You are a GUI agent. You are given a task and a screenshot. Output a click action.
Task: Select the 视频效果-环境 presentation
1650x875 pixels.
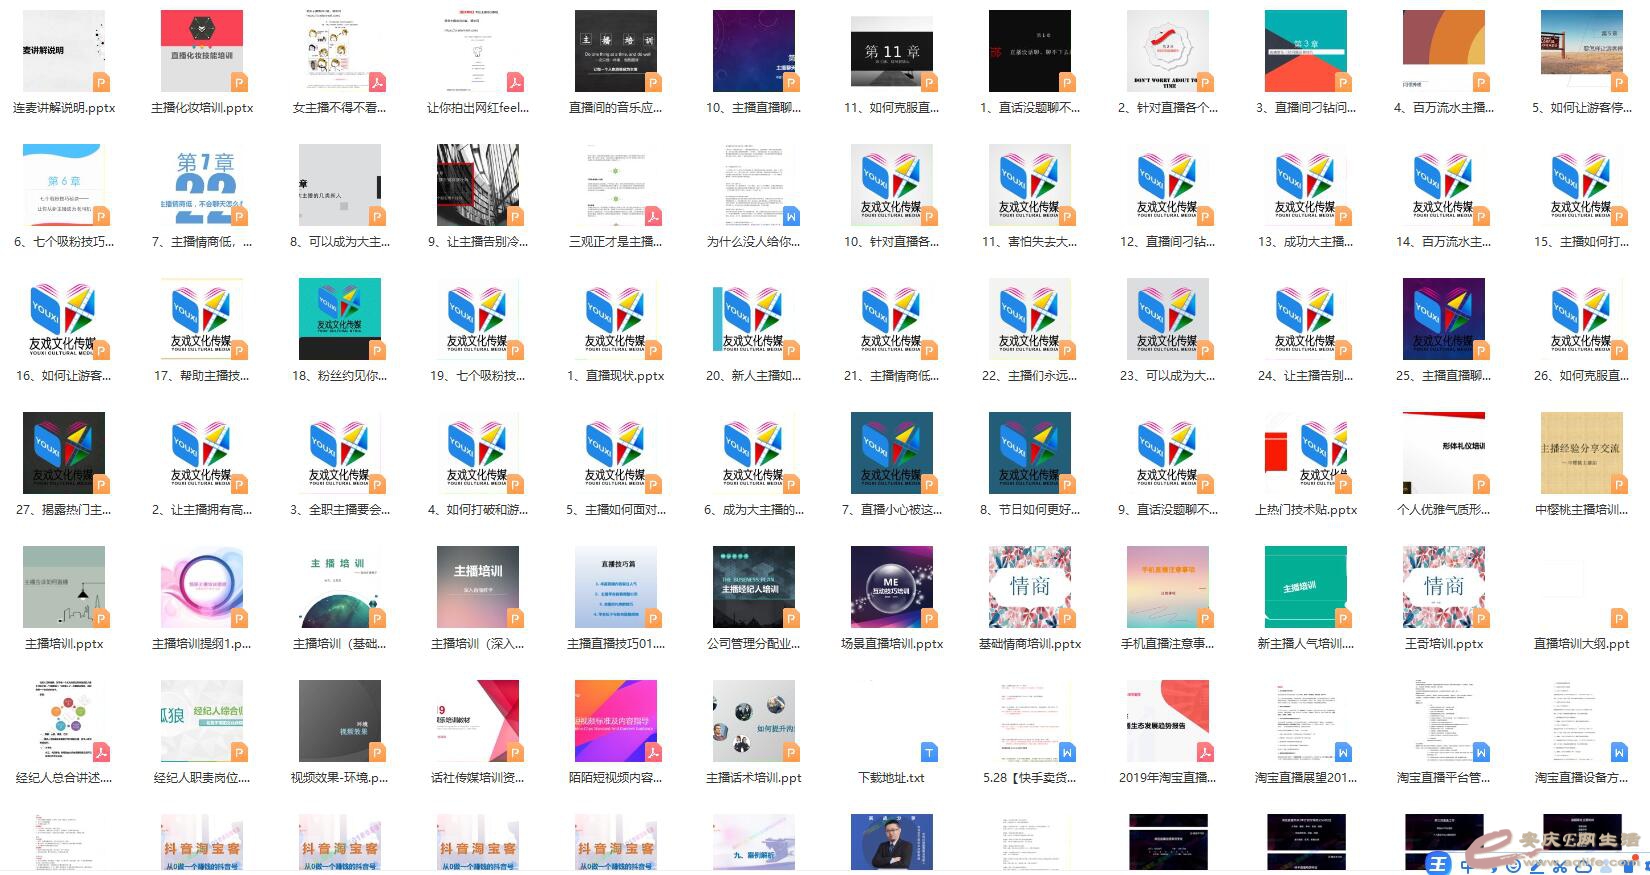click(x=339, y=722)
